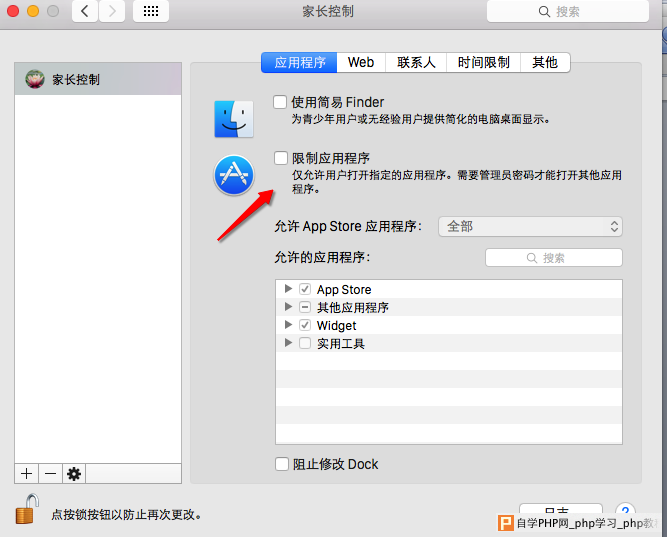This screenshot has height=537, width=667.
Task: Enable the 阻止修改 Dock checkbox
Action: (x=282, y=464)
